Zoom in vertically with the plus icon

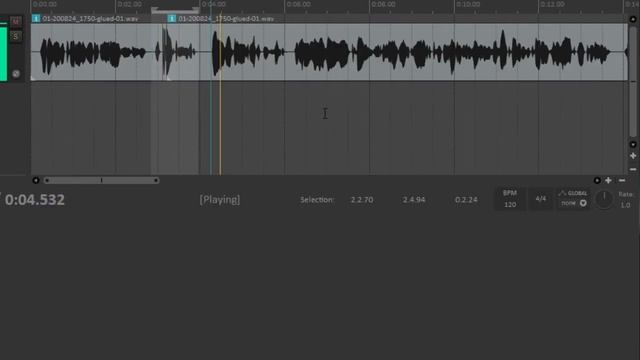pos(633,156)
